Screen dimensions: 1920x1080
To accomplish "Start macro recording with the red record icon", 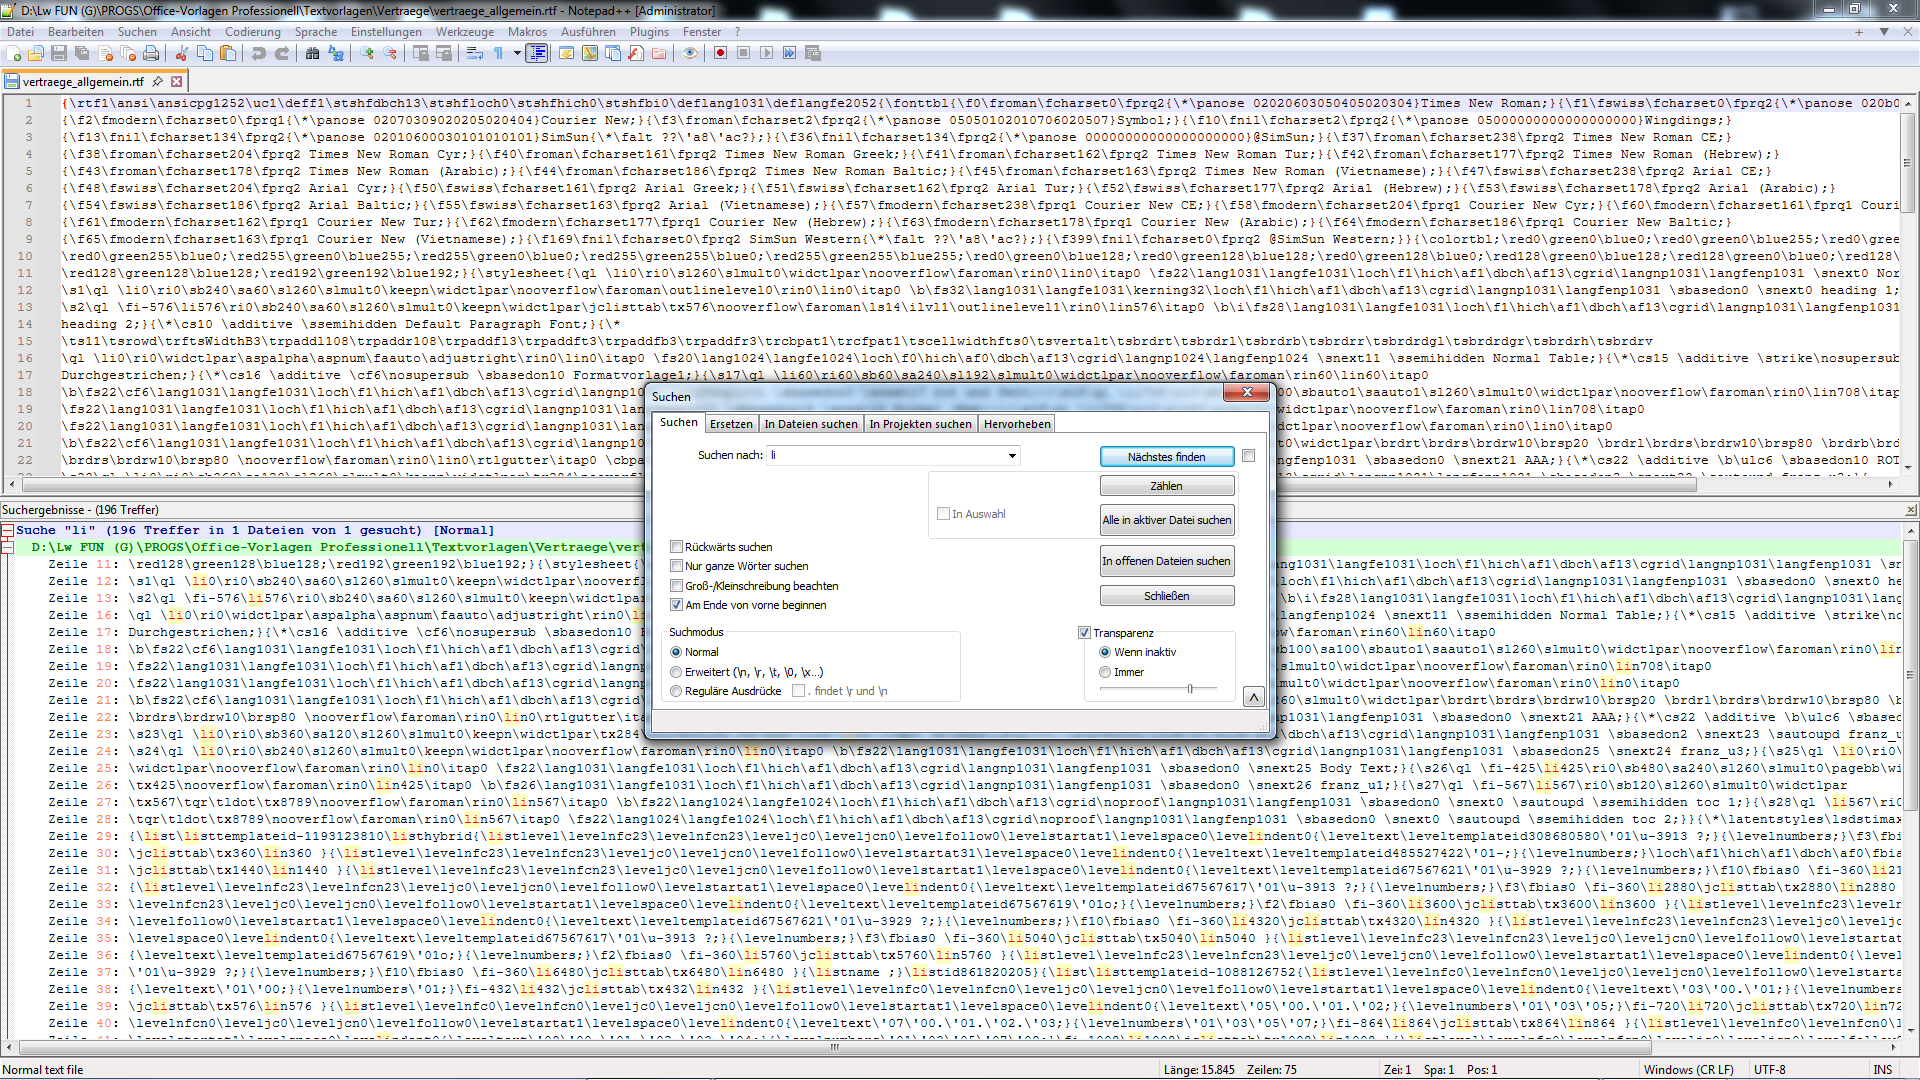I will pyautogui.click(x=719, y=53).
